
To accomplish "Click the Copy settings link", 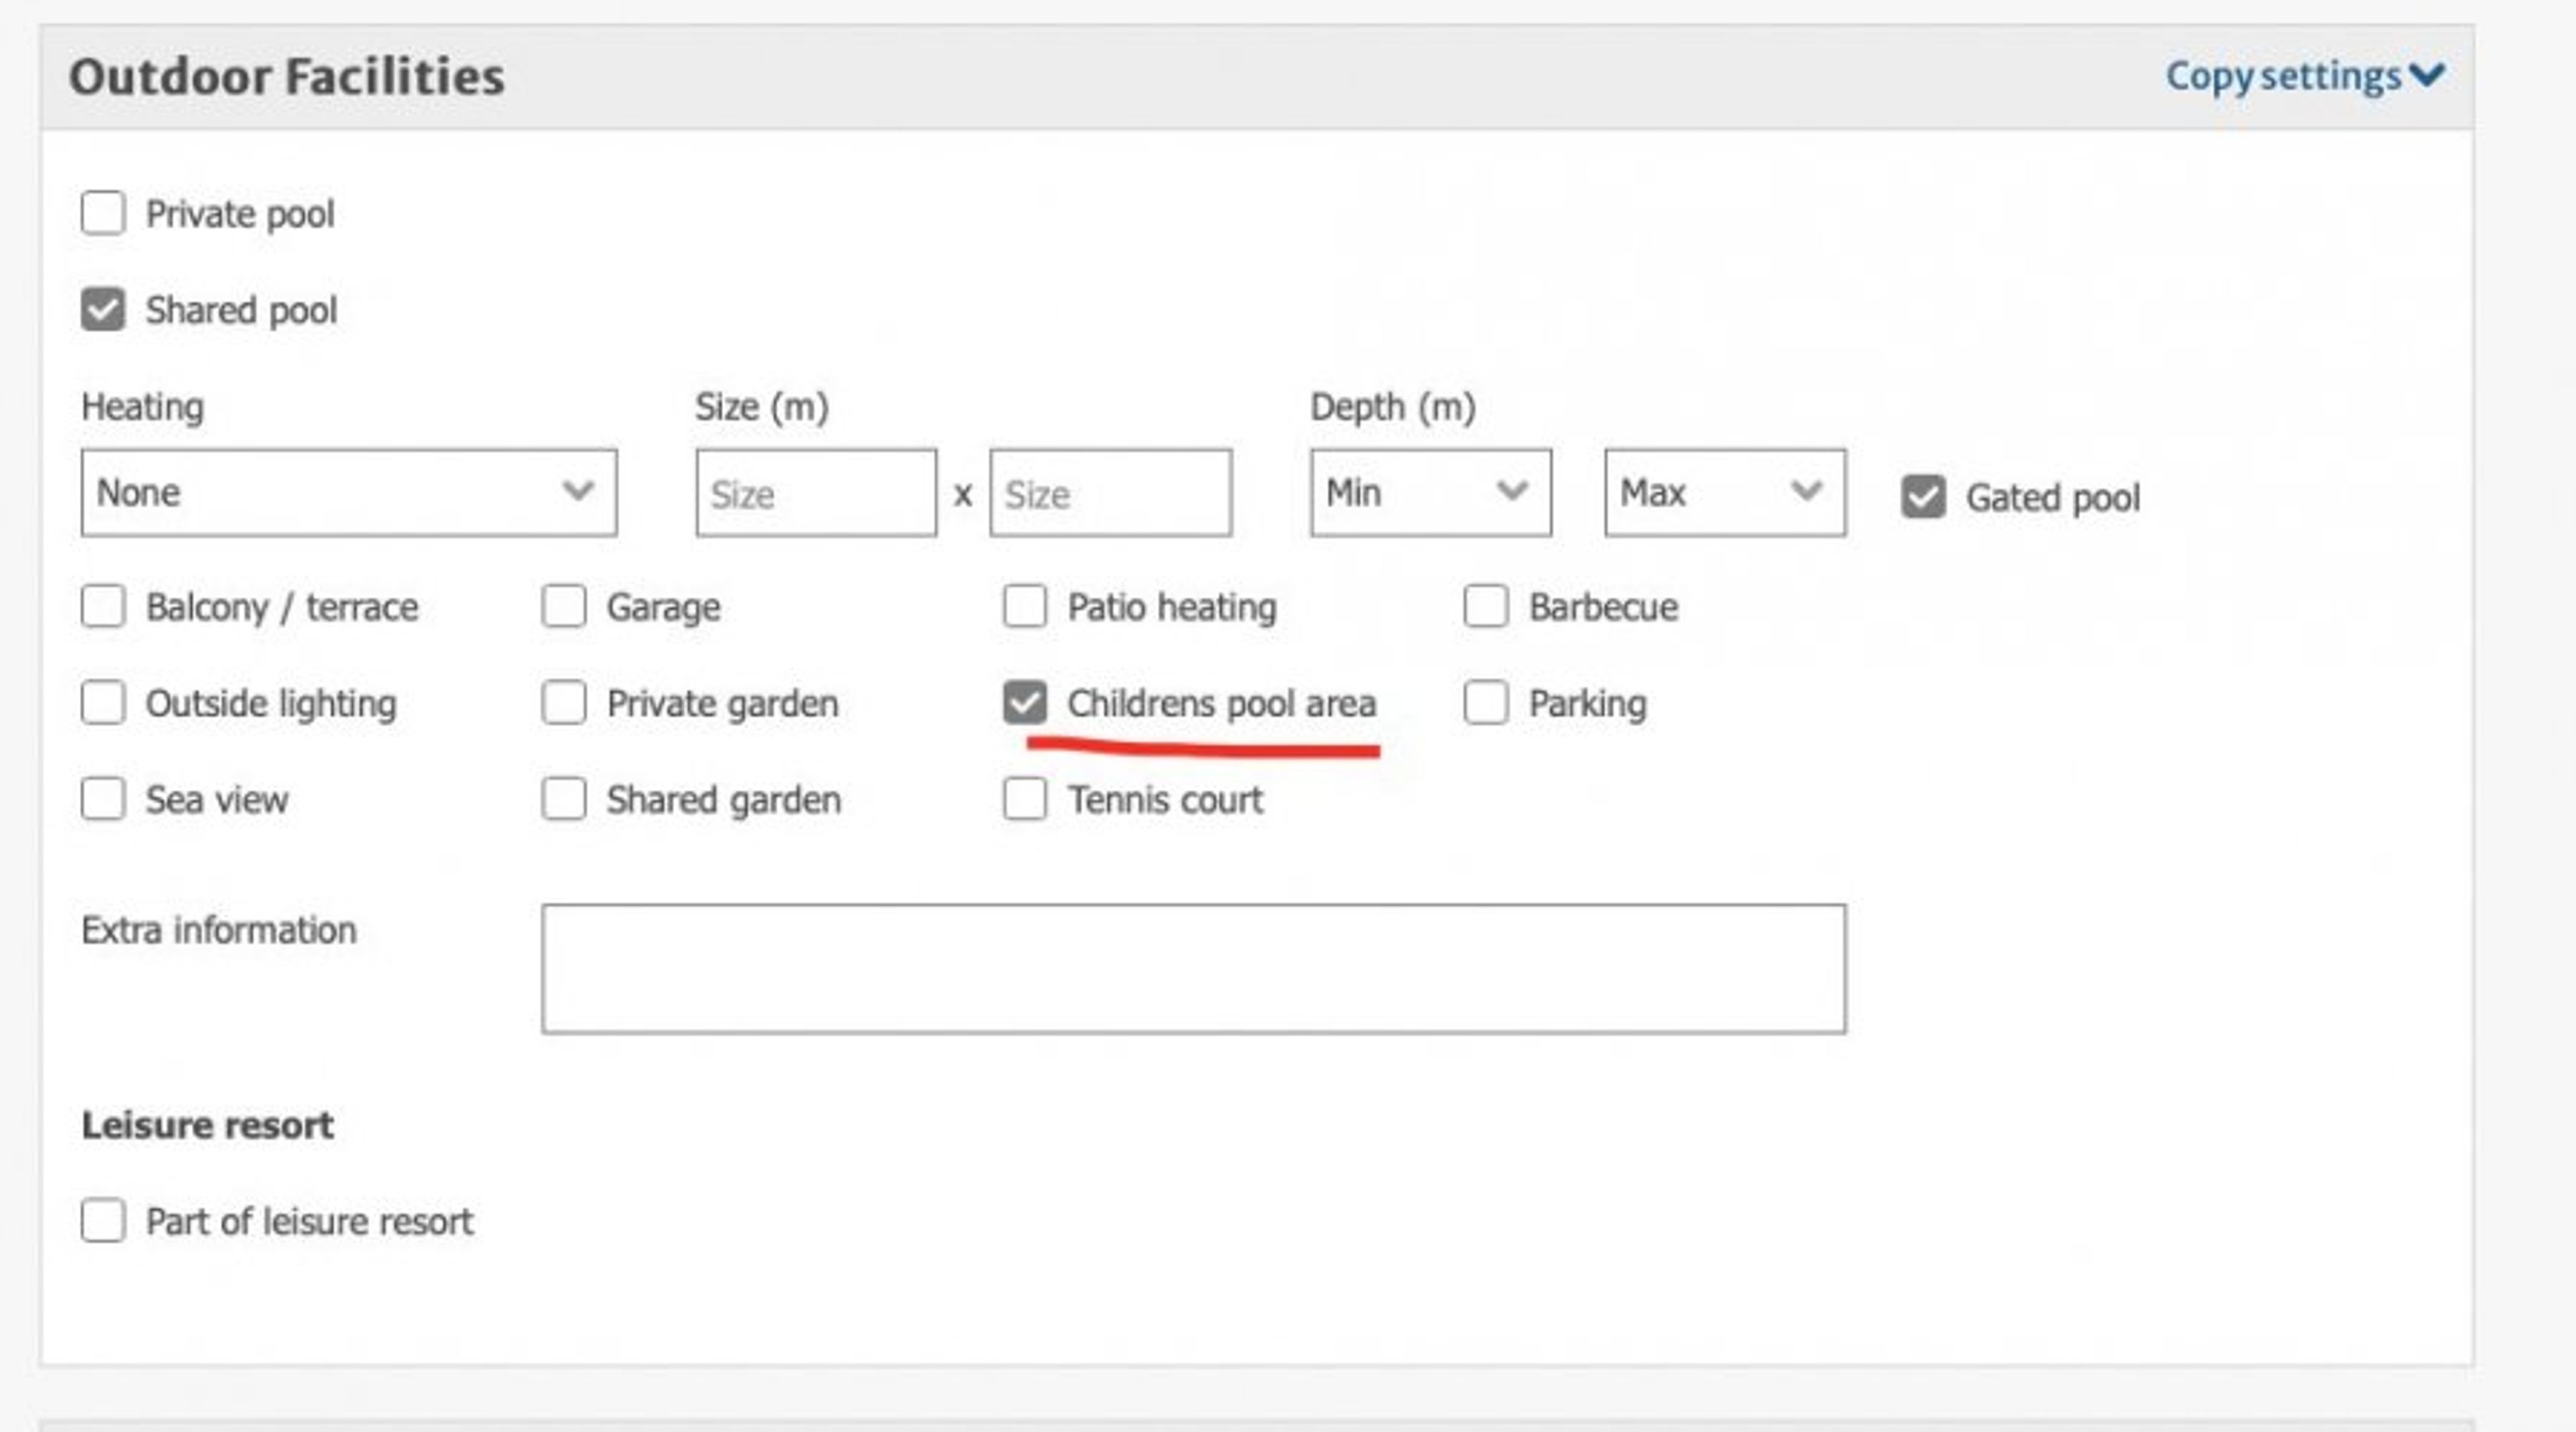I will click(2282, 76).
